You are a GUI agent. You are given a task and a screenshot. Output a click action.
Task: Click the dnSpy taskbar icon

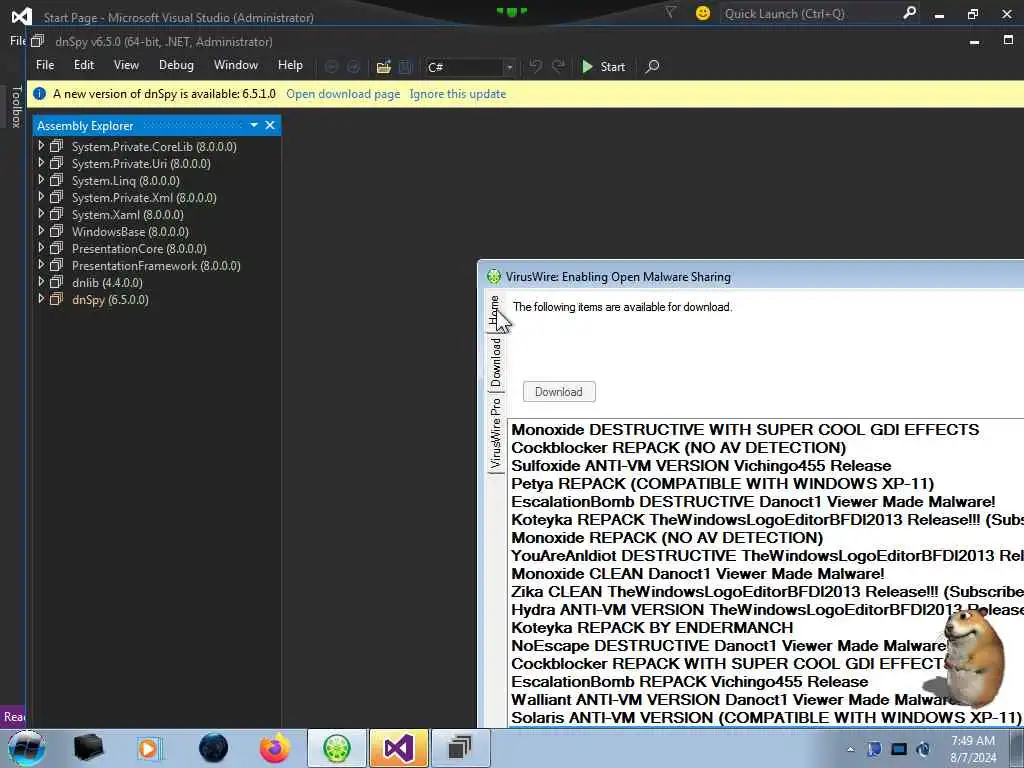click(x=460, y=748)
